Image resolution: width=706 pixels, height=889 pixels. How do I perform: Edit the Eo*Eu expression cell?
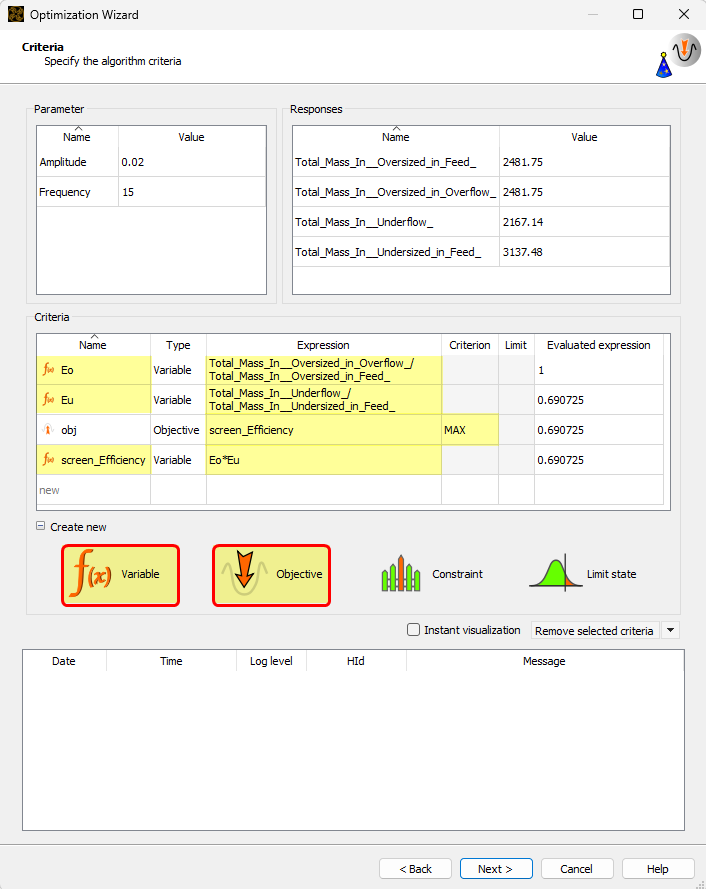pyautogui.click(x=324, y=460)
